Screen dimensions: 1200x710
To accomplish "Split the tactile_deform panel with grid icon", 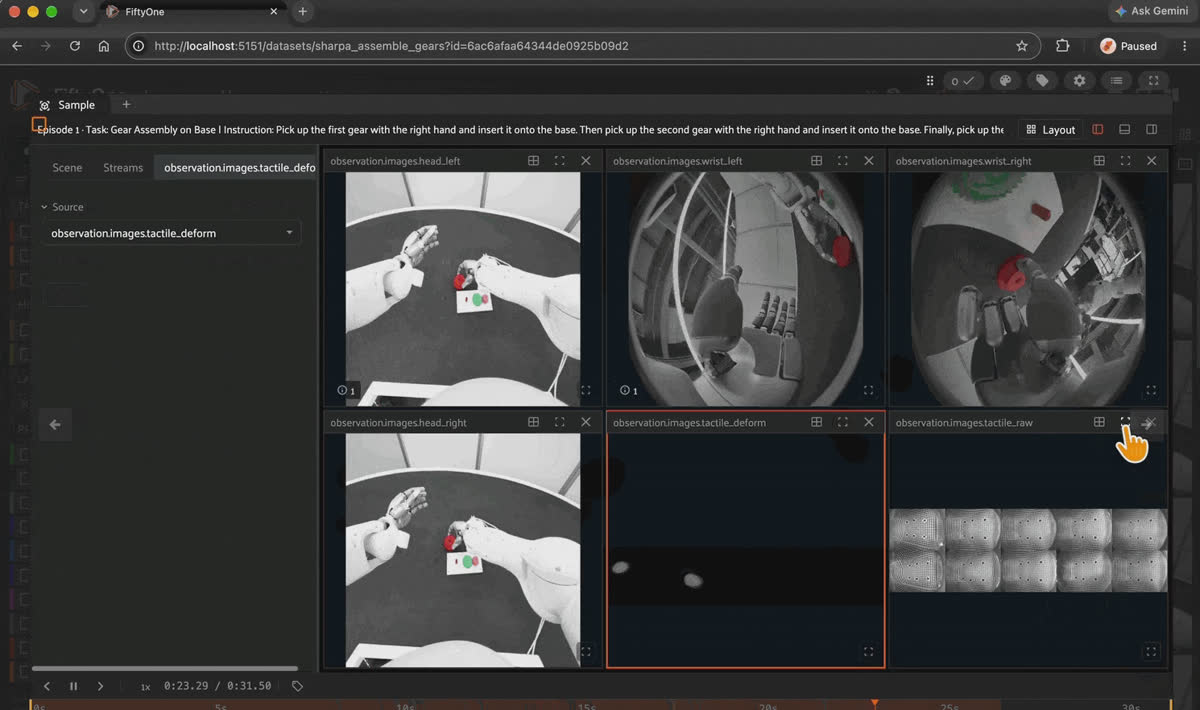I will [817, 423].
